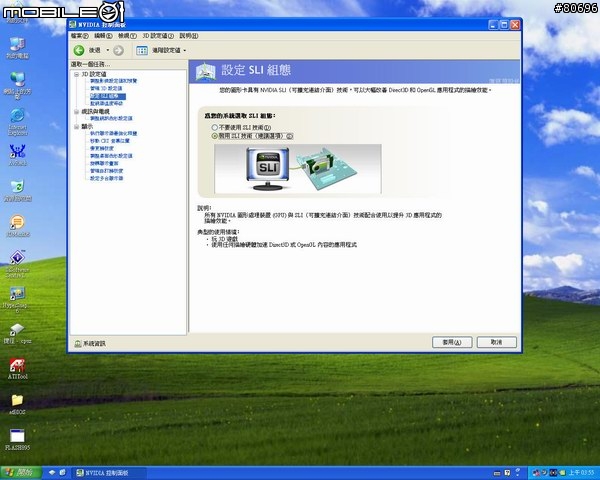
Task: Choose the 不要使用 SLI 技術 radio button
Action: (215, 127)
